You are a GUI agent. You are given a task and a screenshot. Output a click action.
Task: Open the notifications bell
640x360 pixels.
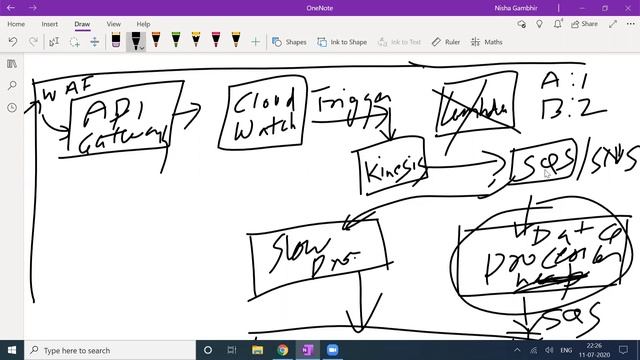click(x=558, y=24)
